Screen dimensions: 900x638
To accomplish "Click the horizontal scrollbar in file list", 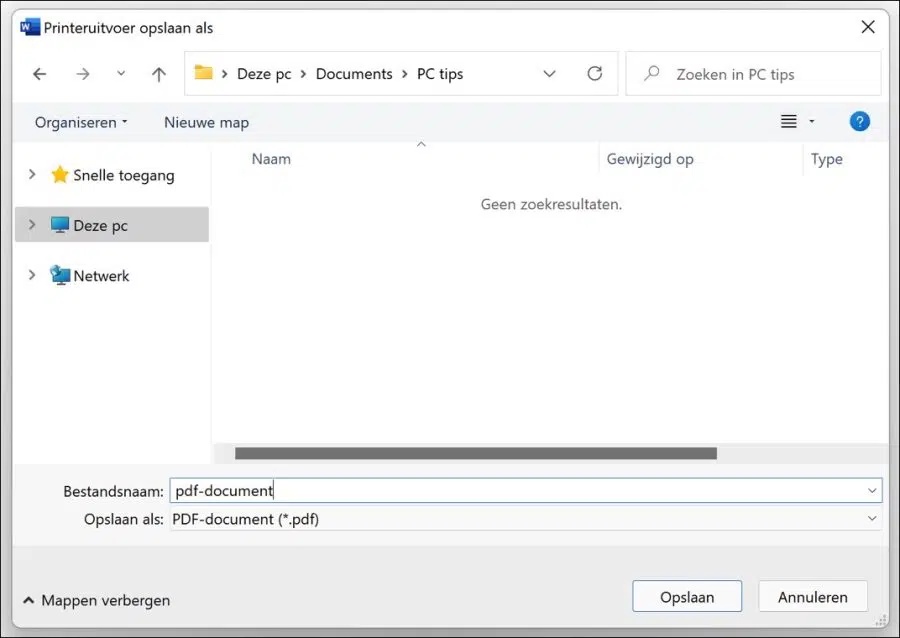I will [476, 453].
